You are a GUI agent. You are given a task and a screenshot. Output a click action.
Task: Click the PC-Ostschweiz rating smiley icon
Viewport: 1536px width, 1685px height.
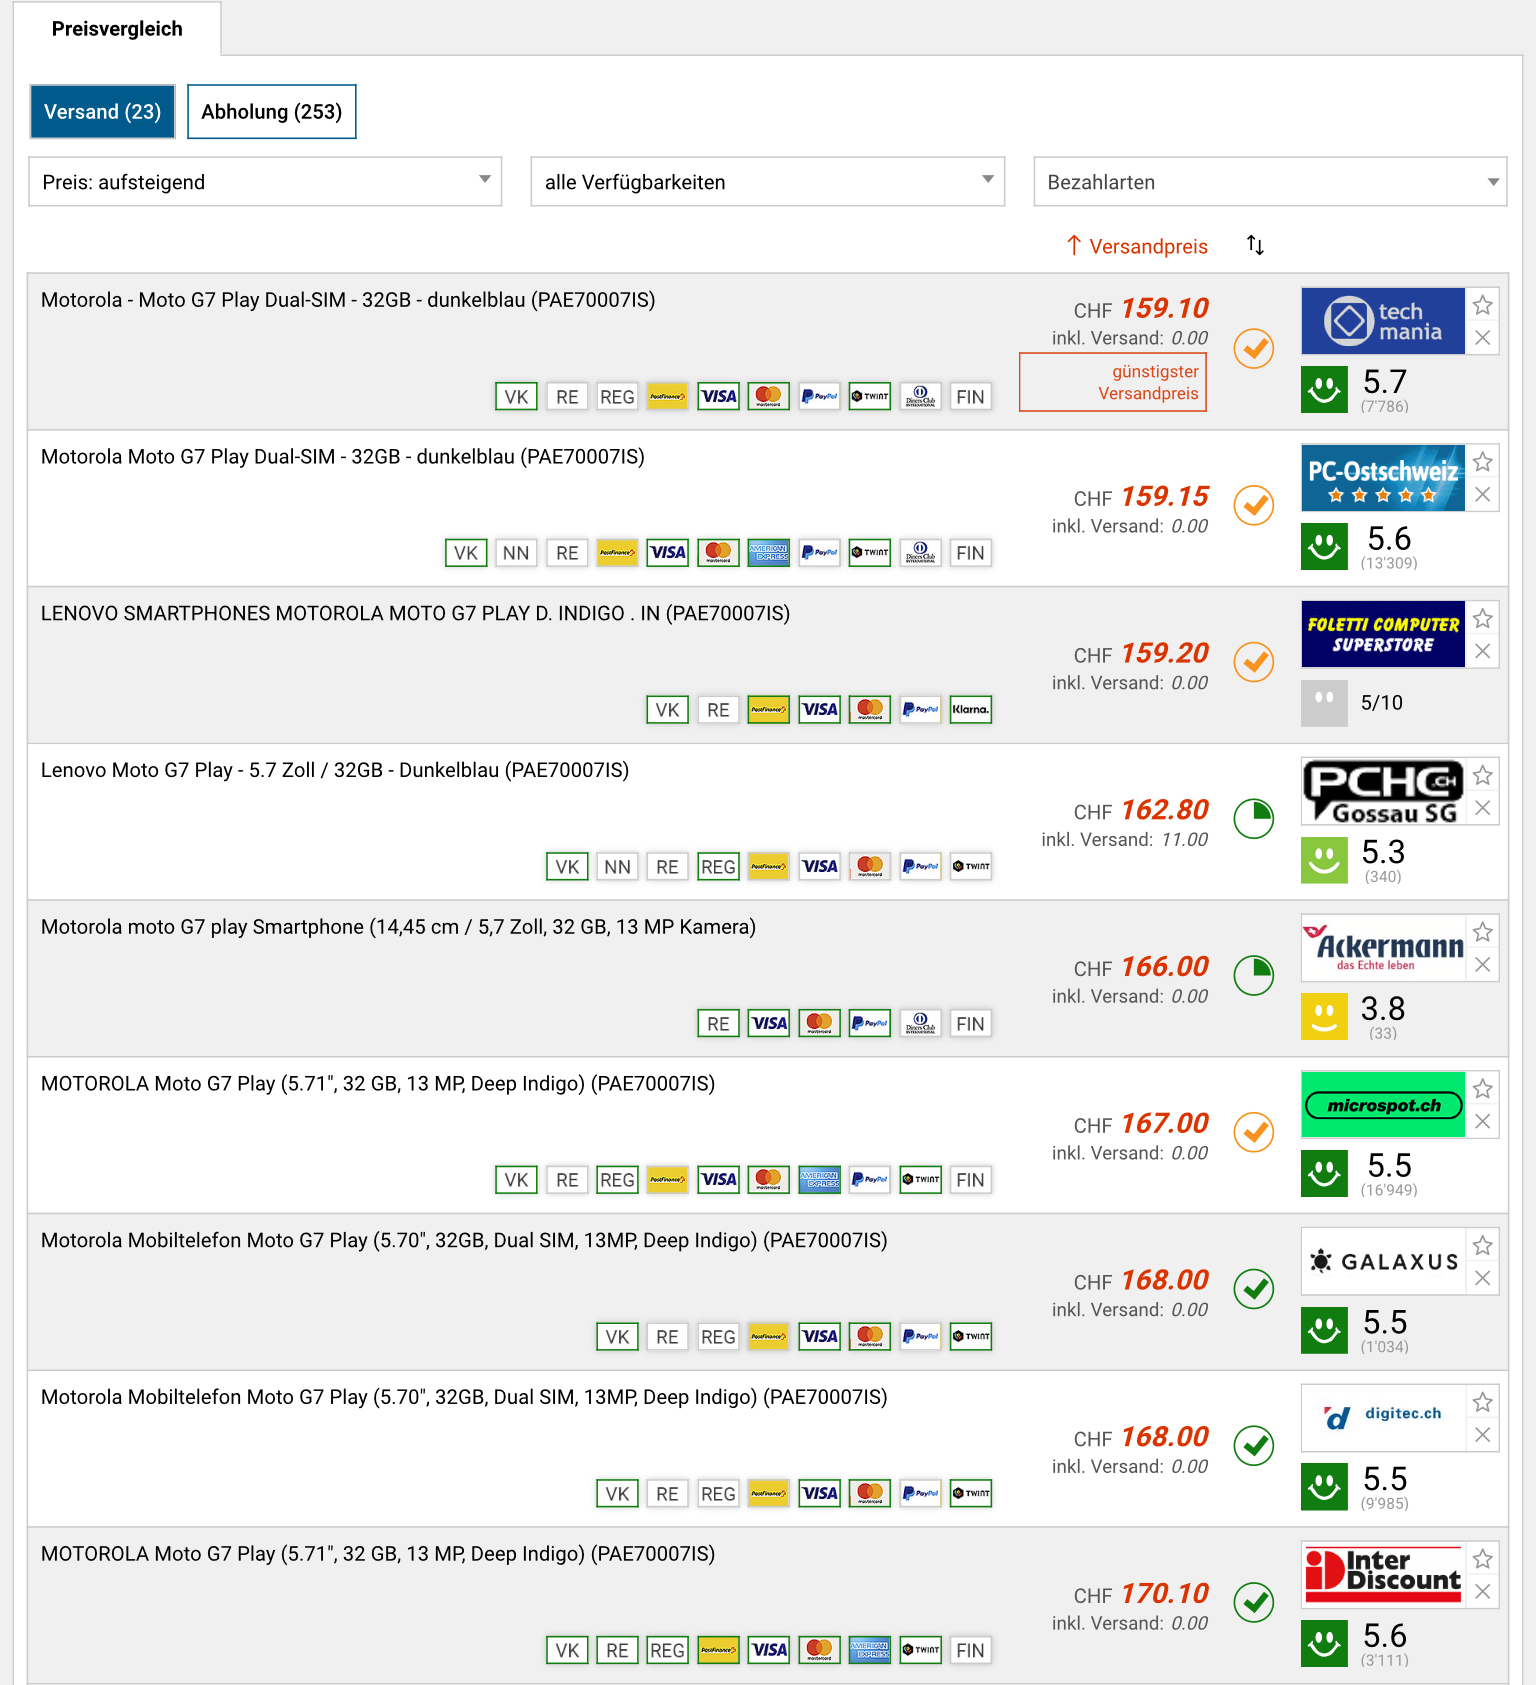click(x=1324, y=547)
